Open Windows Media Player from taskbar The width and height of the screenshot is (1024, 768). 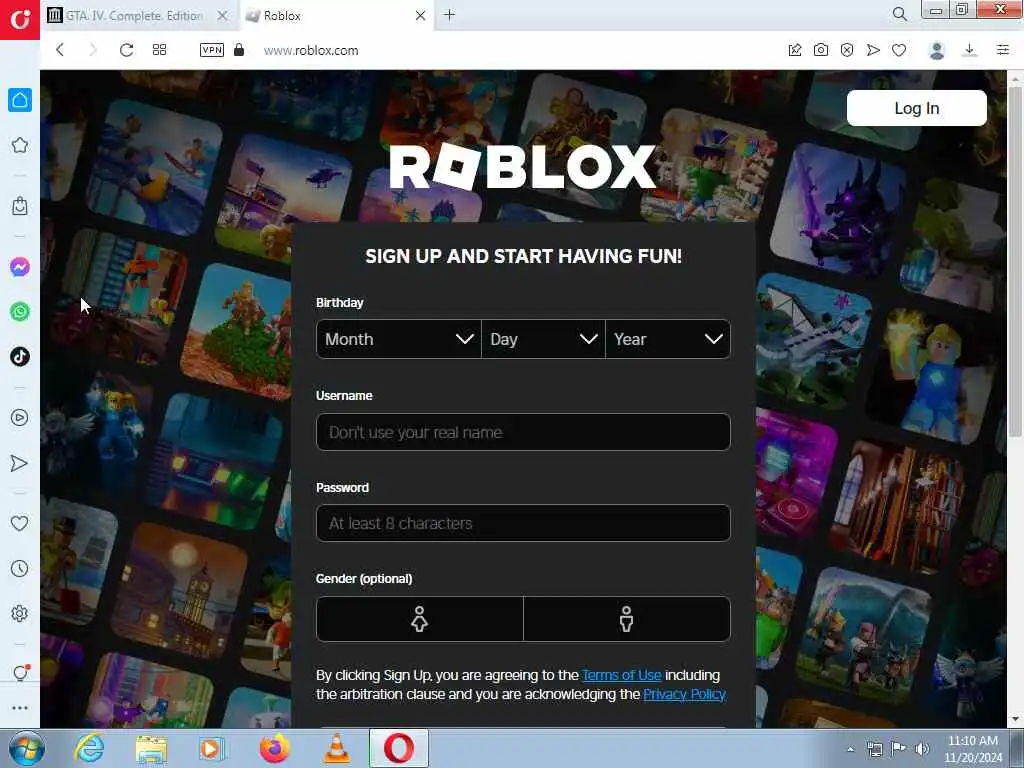point(212,748)
